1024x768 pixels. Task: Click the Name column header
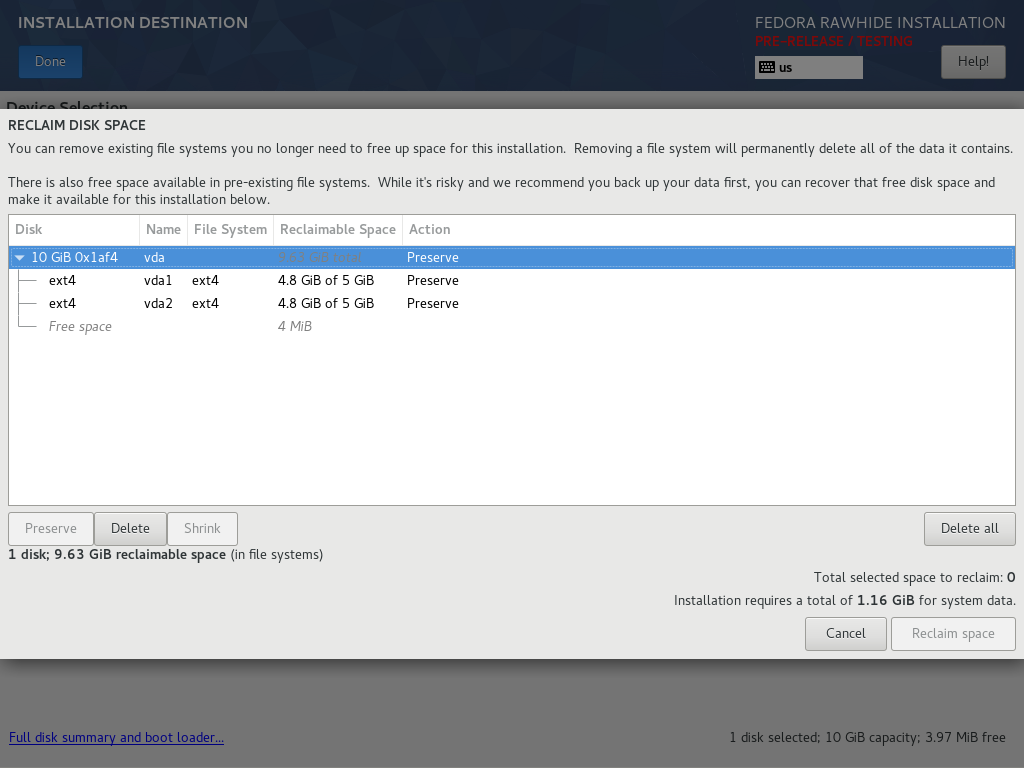tap(163, 230)
